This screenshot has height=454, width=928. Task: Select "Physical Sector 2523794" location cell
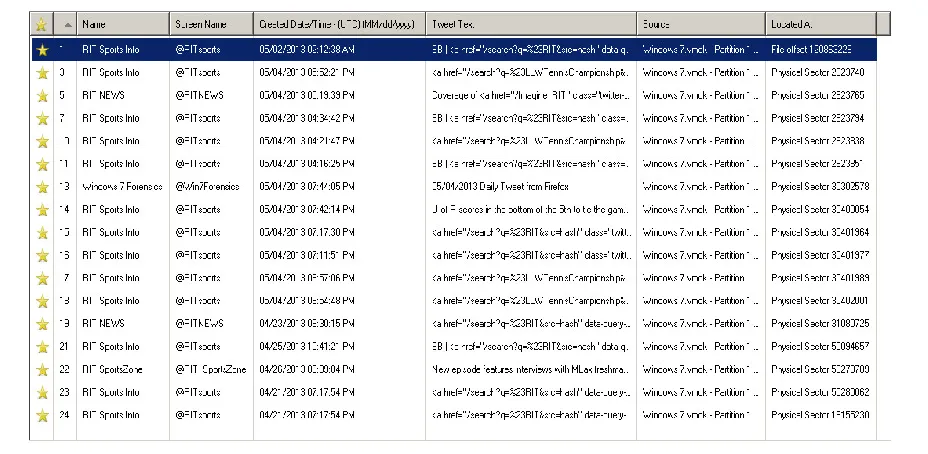[817, 118]
